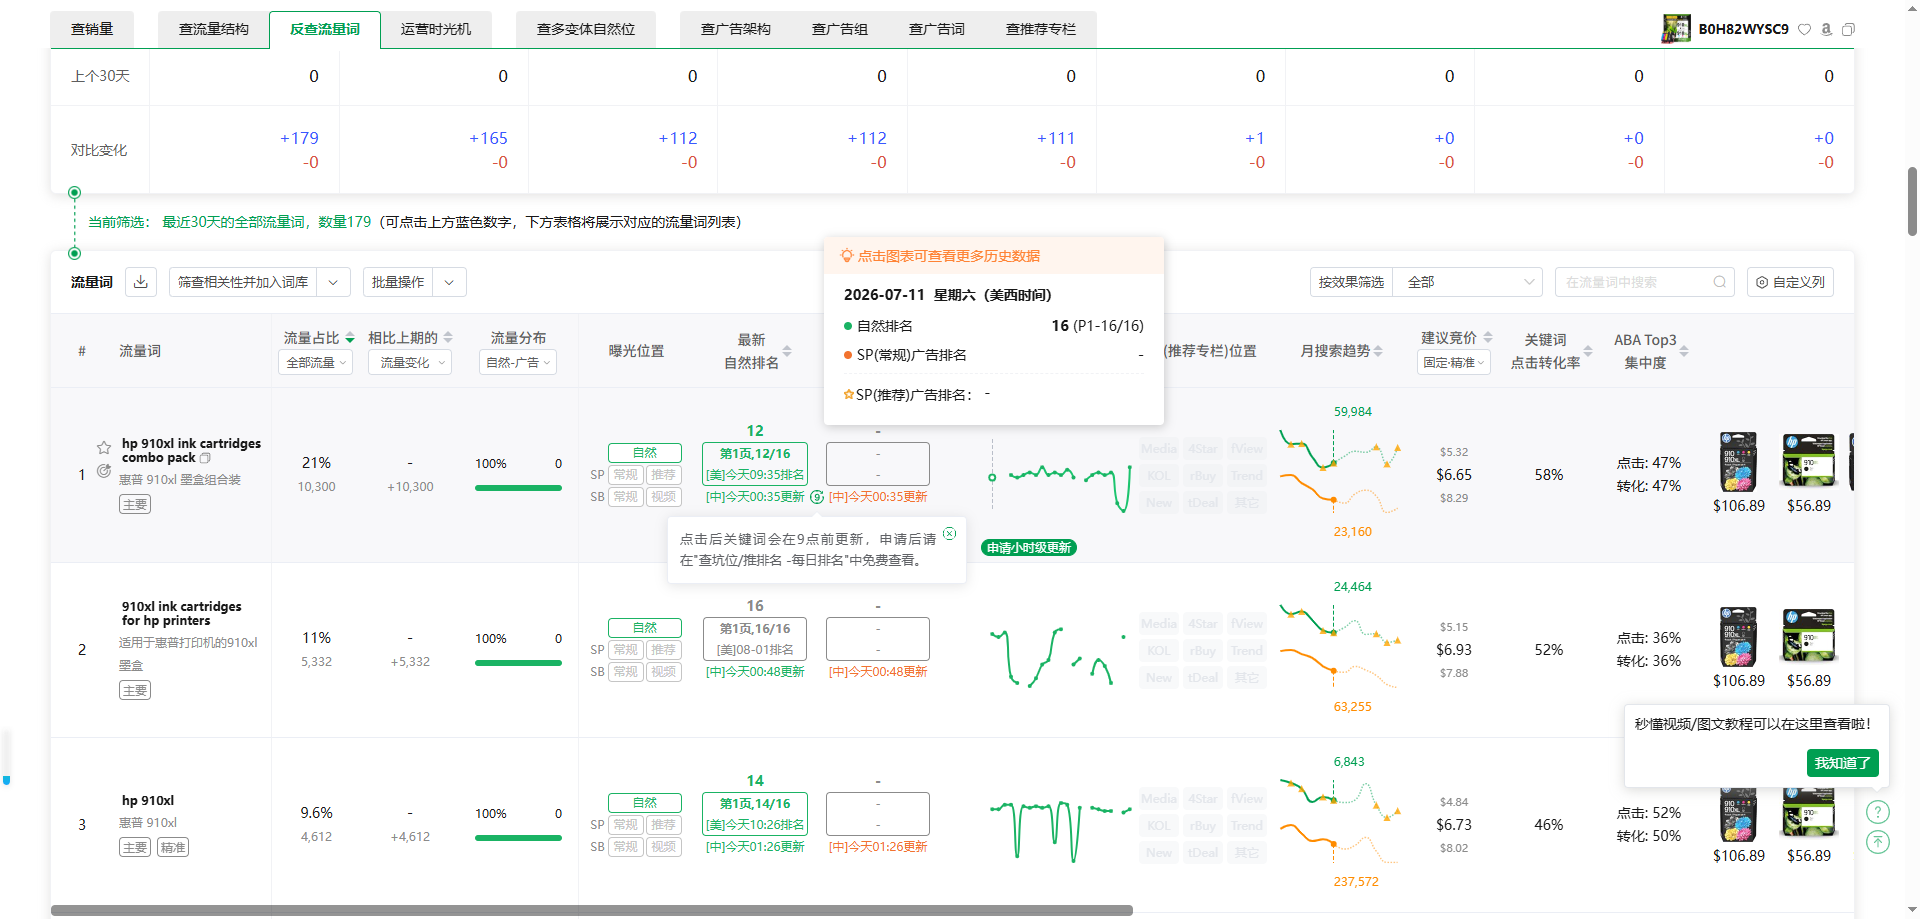
Task: Download the 流量词 list via export icon
Action: [141, 282]
